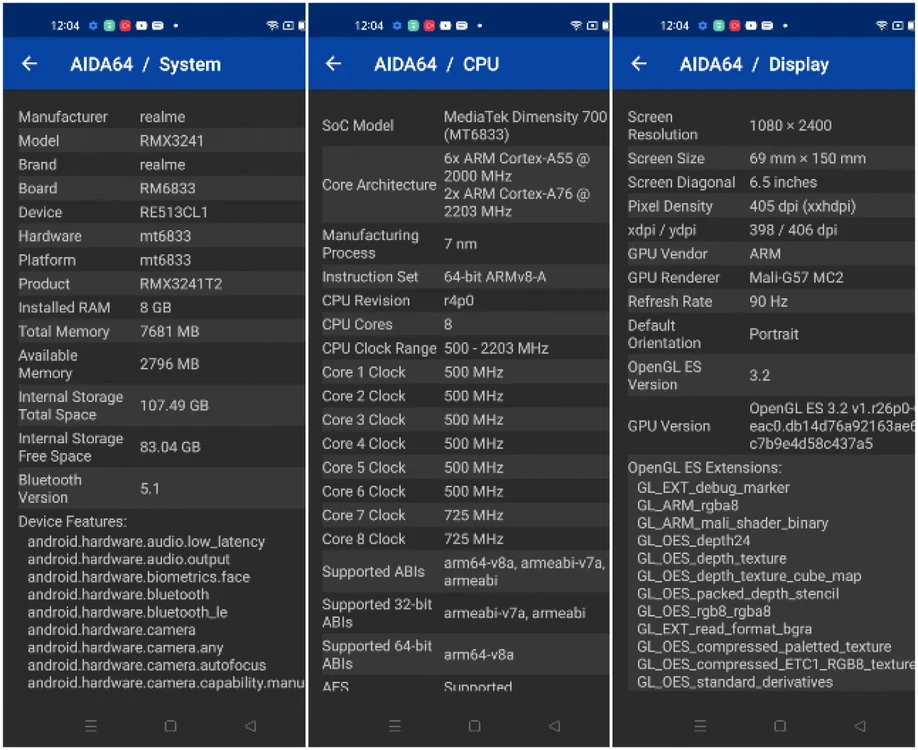Select the Supported 64-bit ABIs arm64-v8a value
Screen dimensions: 918x750
pos(478,655)
